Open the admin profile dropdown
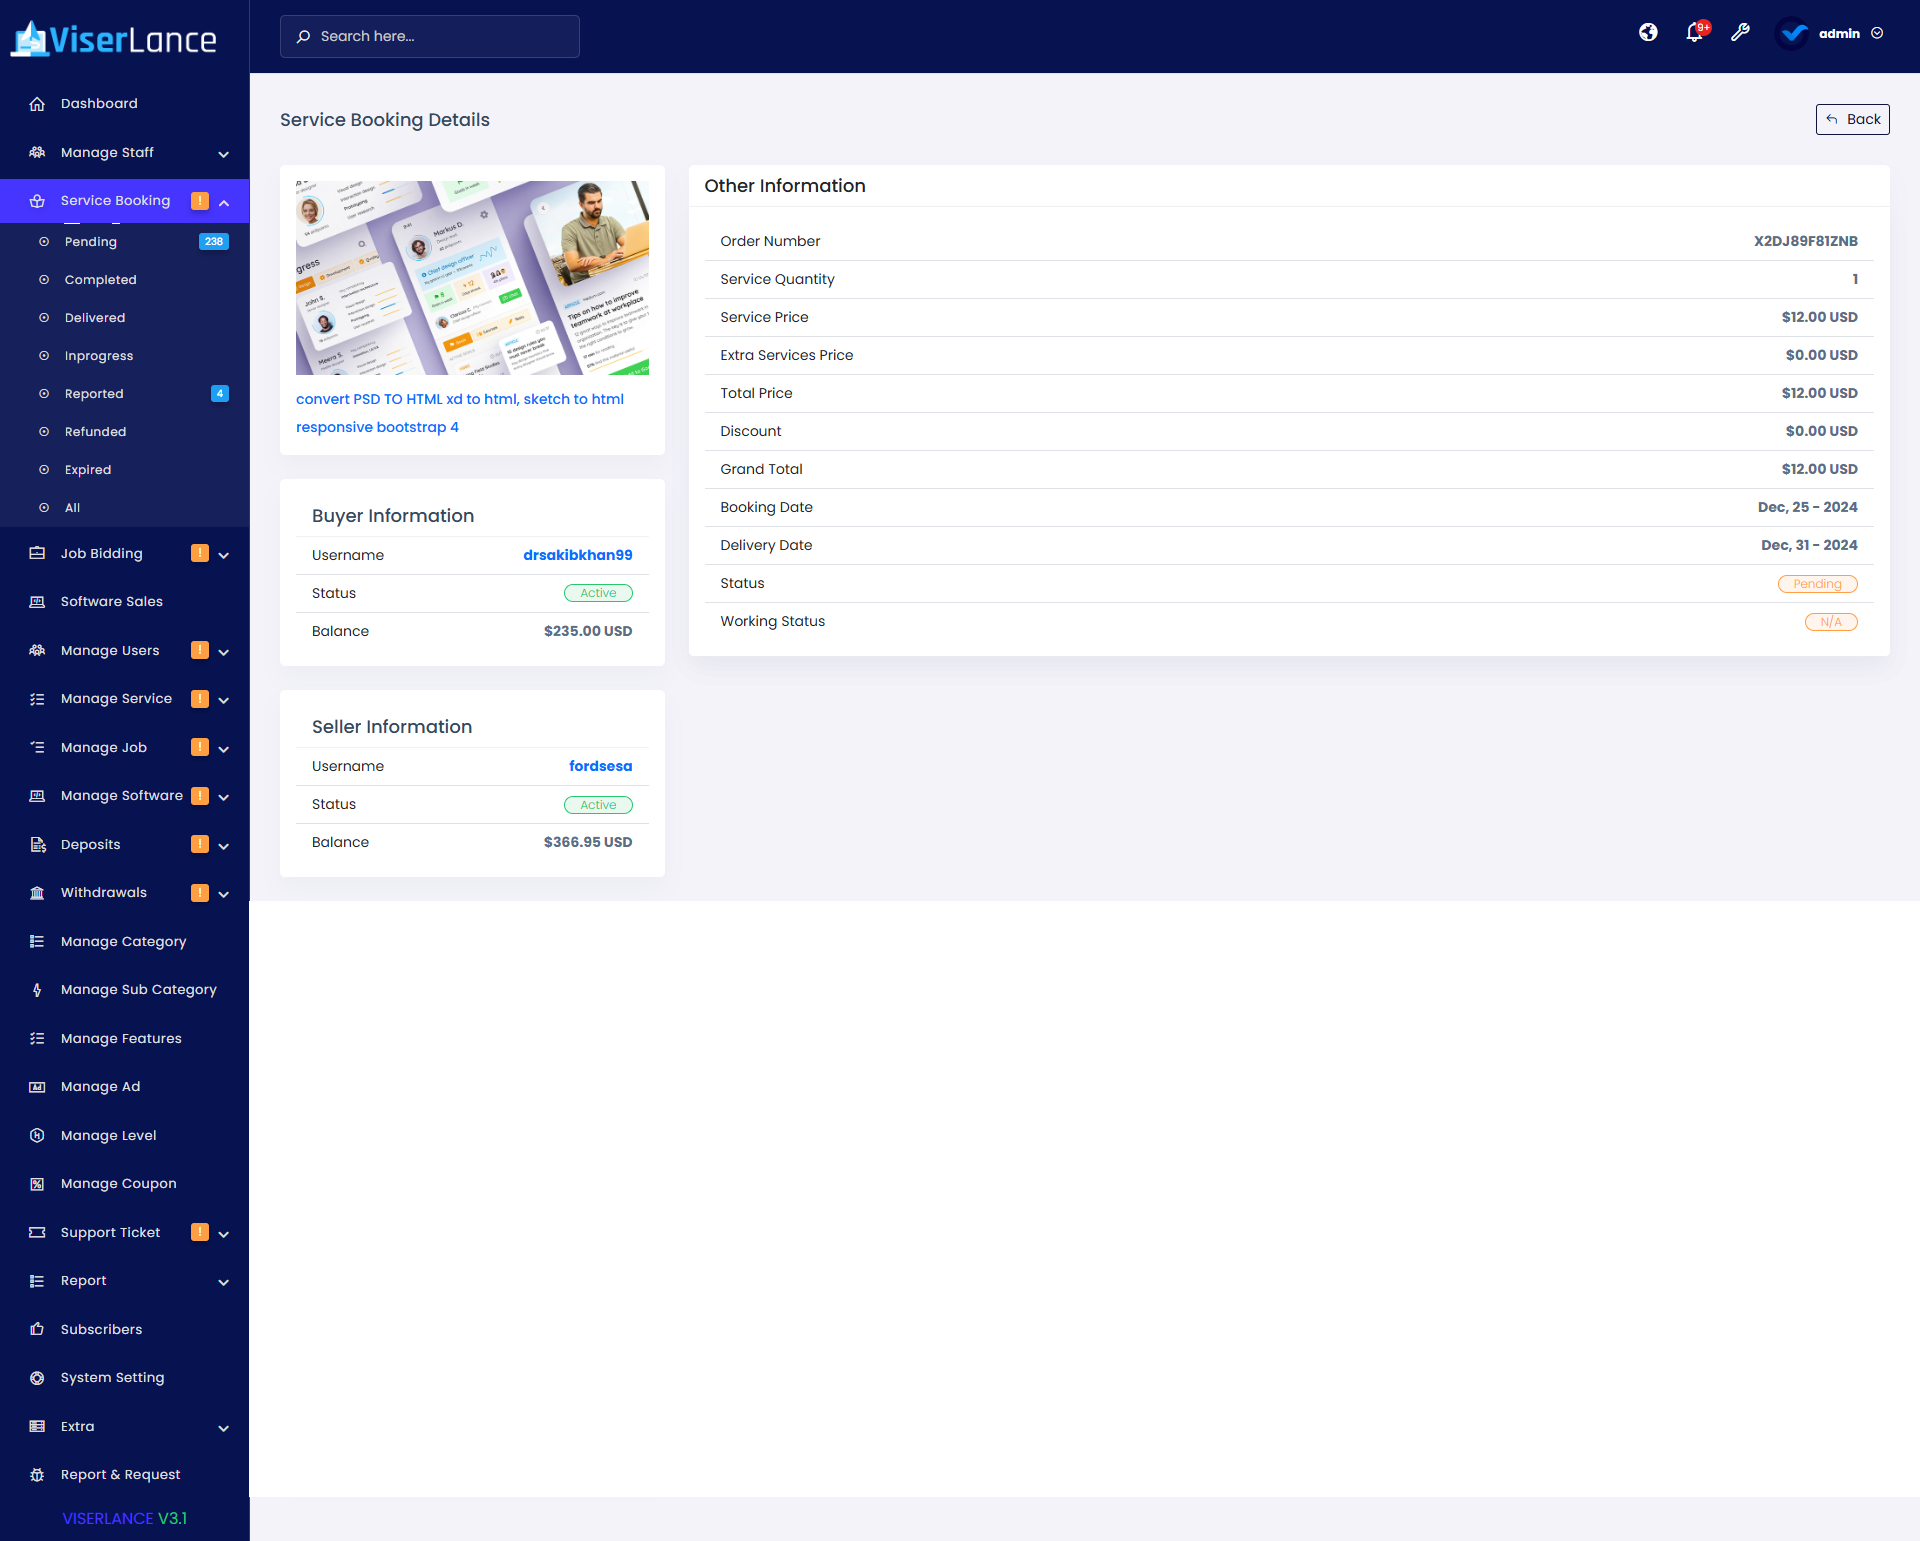Screen dimensions: 1920x1541 tap(1838, 33)
